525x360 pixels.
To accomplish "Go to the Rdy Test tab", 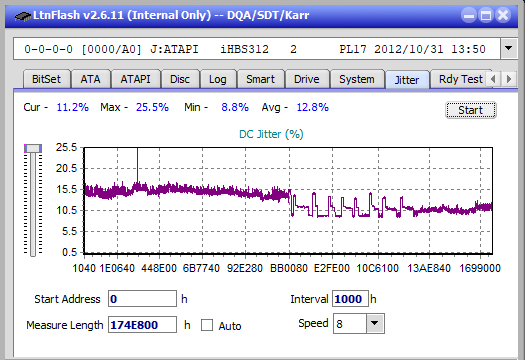I will pos(461,79).
